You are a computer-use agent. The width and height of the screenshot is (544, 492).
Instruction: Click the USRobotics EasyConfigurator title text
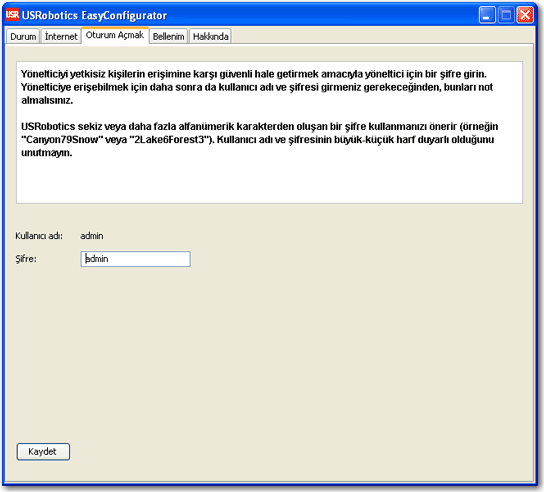point(94,15)
